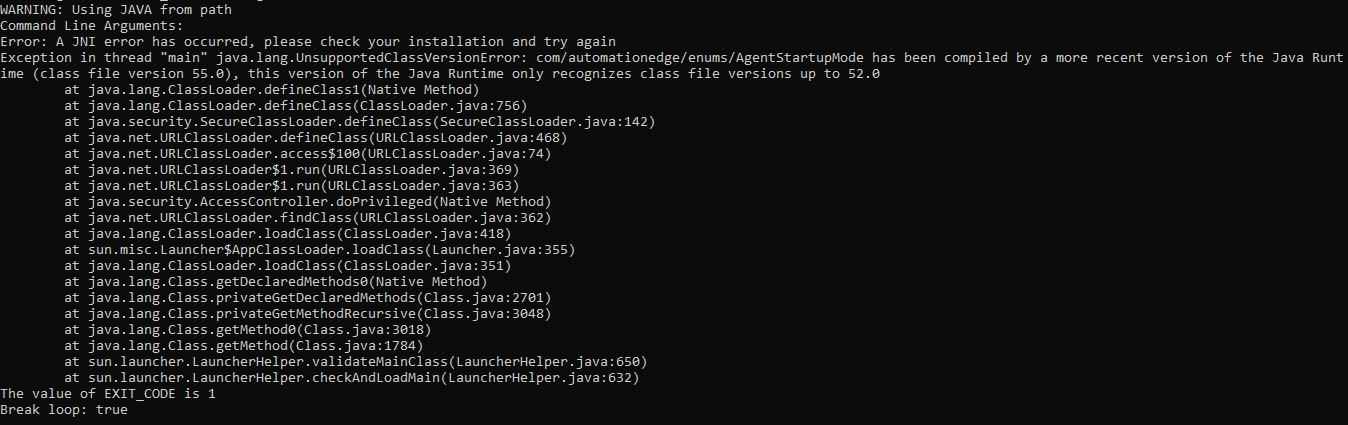Click "The value of EXIT_CODE is 1" line
This screenshot has width=1348, height=425.
coord(108,393)
